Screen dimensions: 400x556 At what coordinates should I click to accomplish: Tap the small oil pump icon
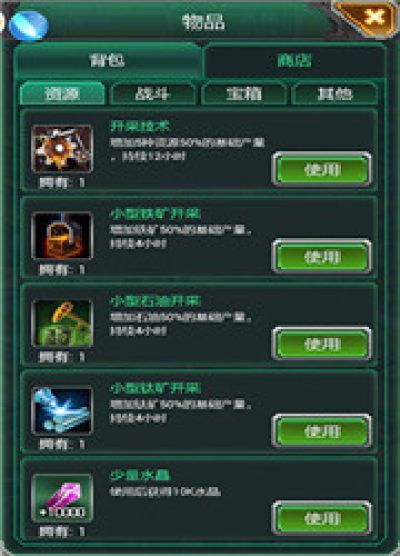[62, 323]
